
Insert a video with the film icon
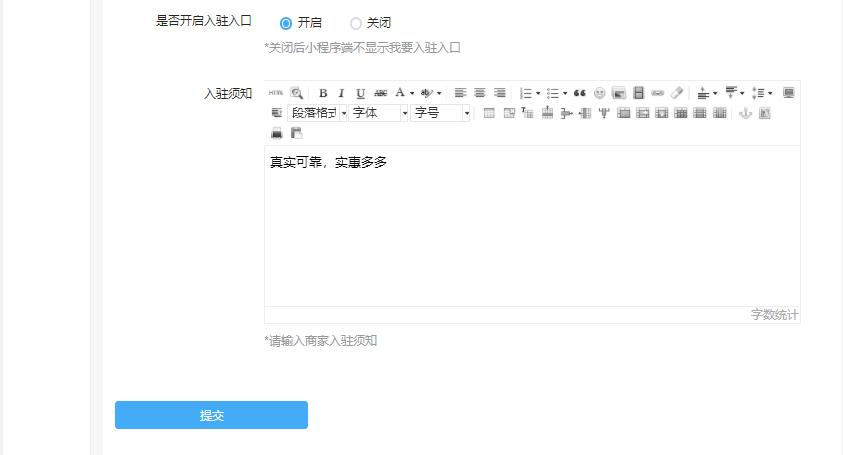(638, 93)
